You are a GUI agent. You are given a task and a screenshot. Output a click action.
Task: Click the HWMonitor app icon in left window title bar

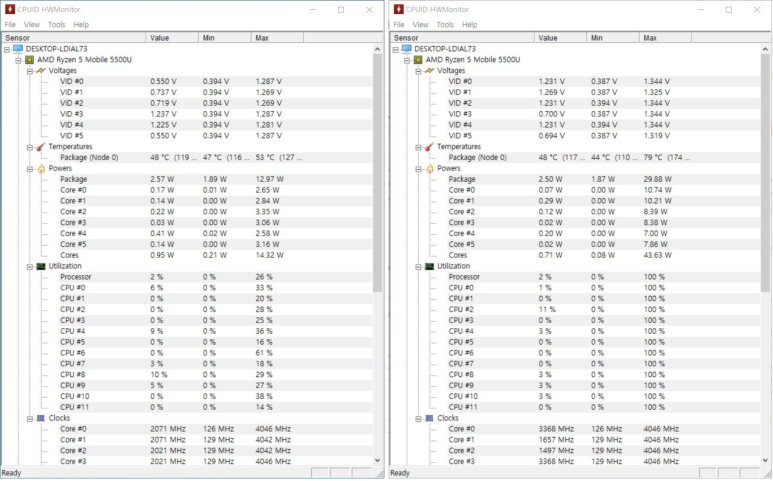(10, 9)
